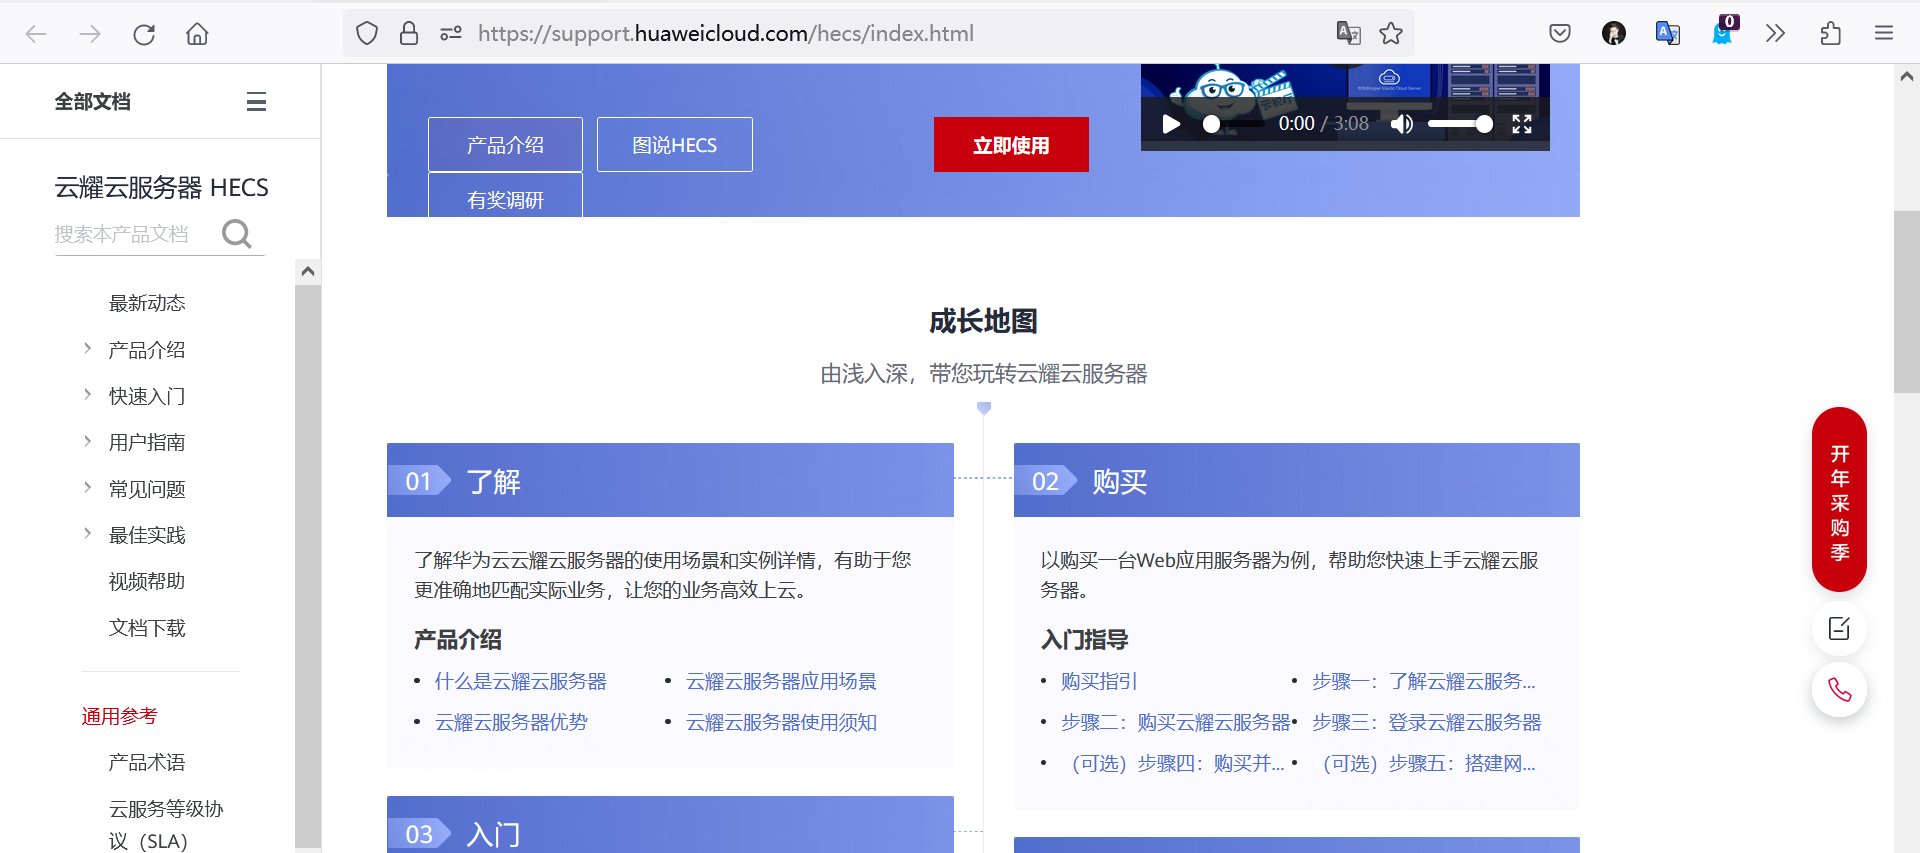Open the browser home page
Image resolution: width=1920 pixels, height=853 pixels.
point(197,34)
